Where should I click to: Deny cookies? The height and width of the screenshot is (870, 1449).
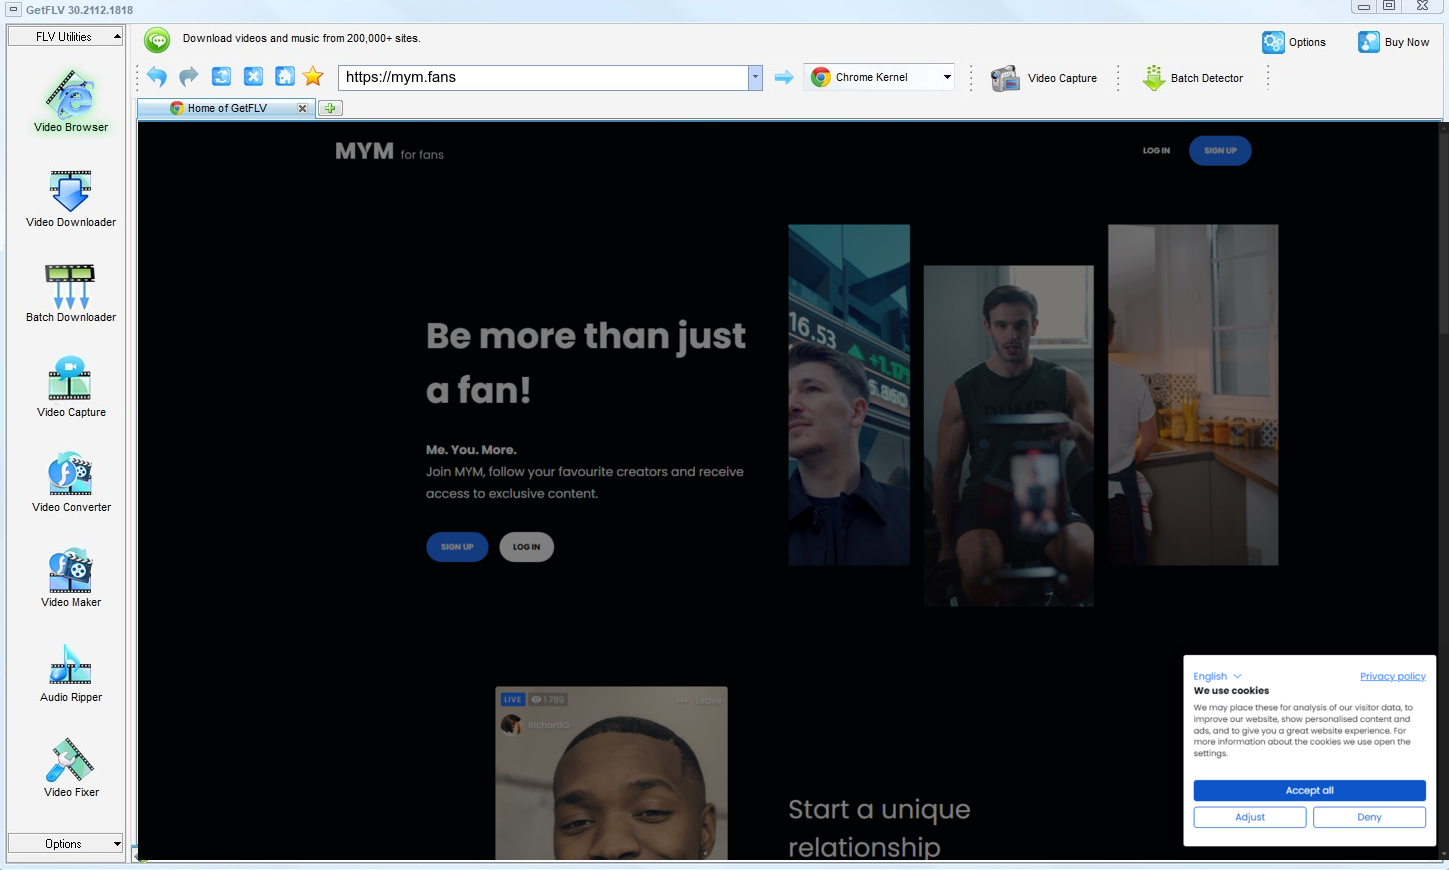click(1369, 817)
